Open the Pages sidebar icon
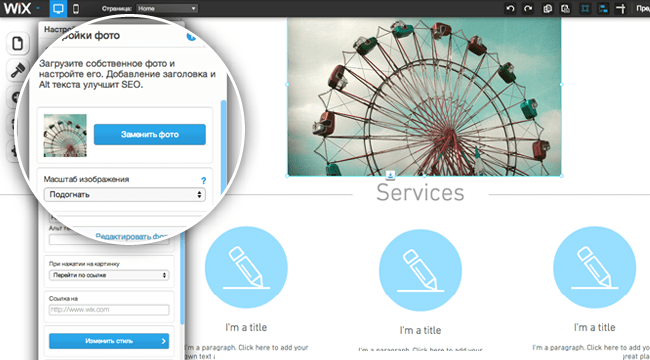Image resolution: width=650 pixels, height=360 pixels. (18, 44)
